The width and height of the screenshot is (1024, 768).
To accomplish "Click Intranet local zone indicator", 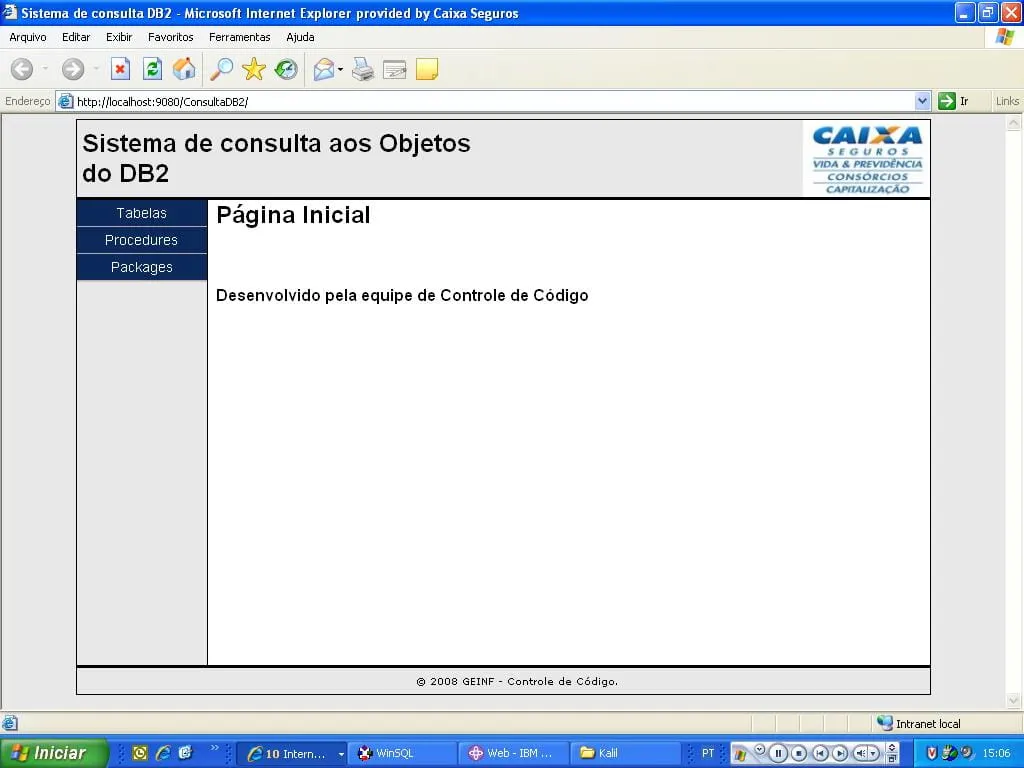I will (919, 724).
